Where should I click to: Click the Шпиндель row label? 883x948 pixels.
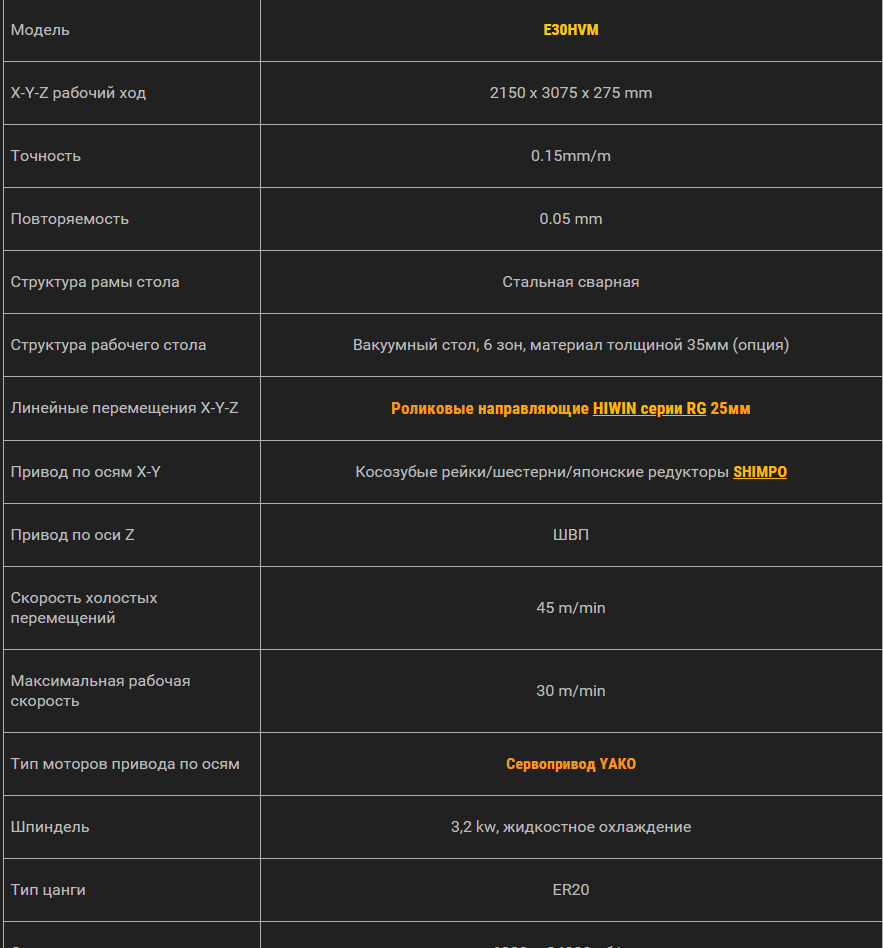pos(50,827)
